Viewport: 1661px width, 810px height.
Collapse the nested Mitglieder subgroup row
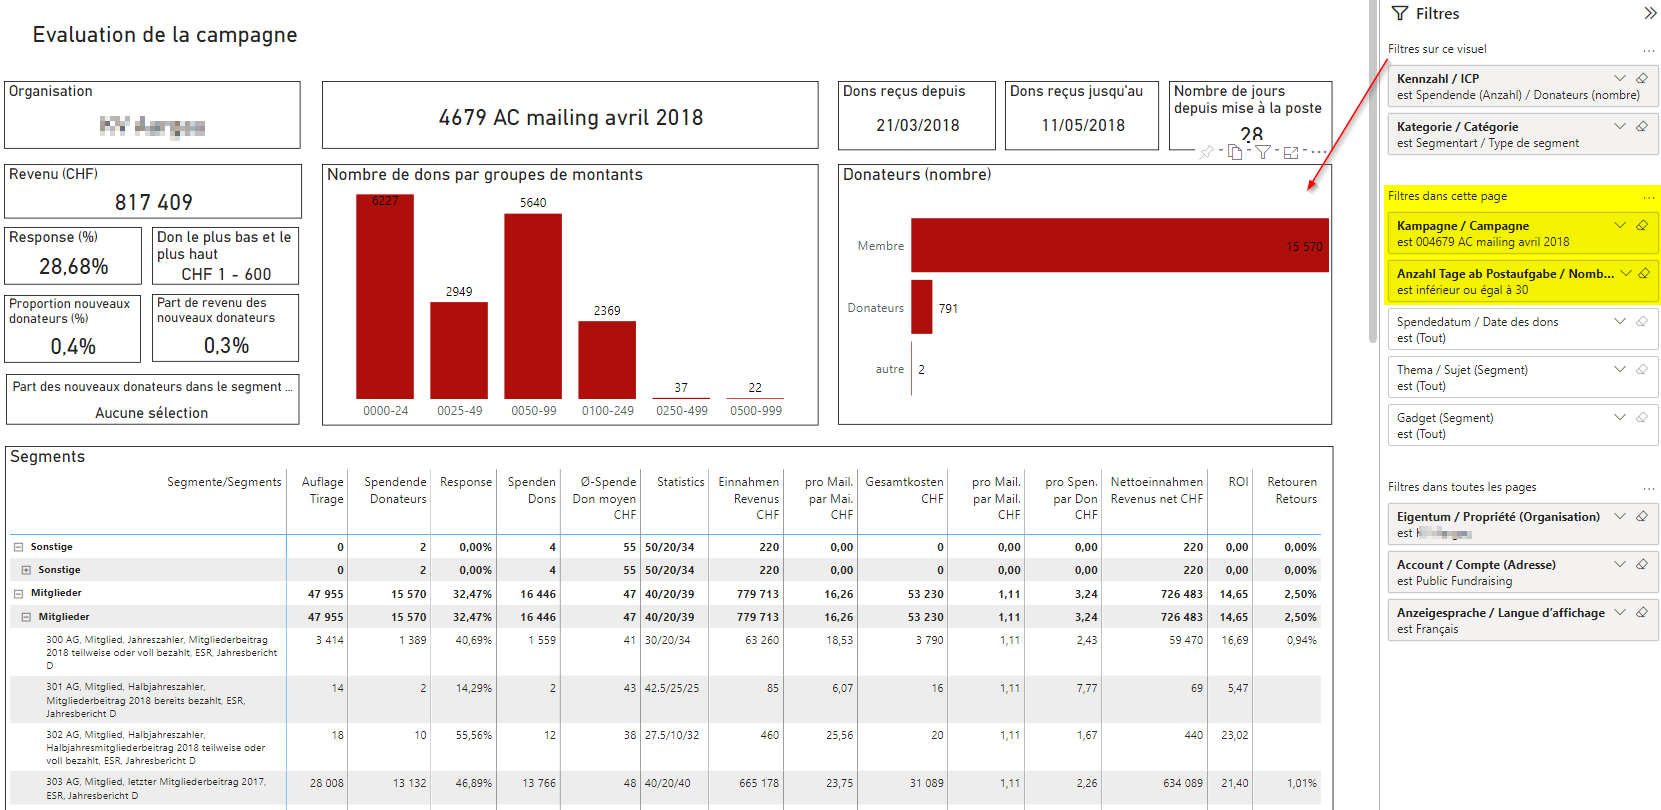[x=26, y=617]
